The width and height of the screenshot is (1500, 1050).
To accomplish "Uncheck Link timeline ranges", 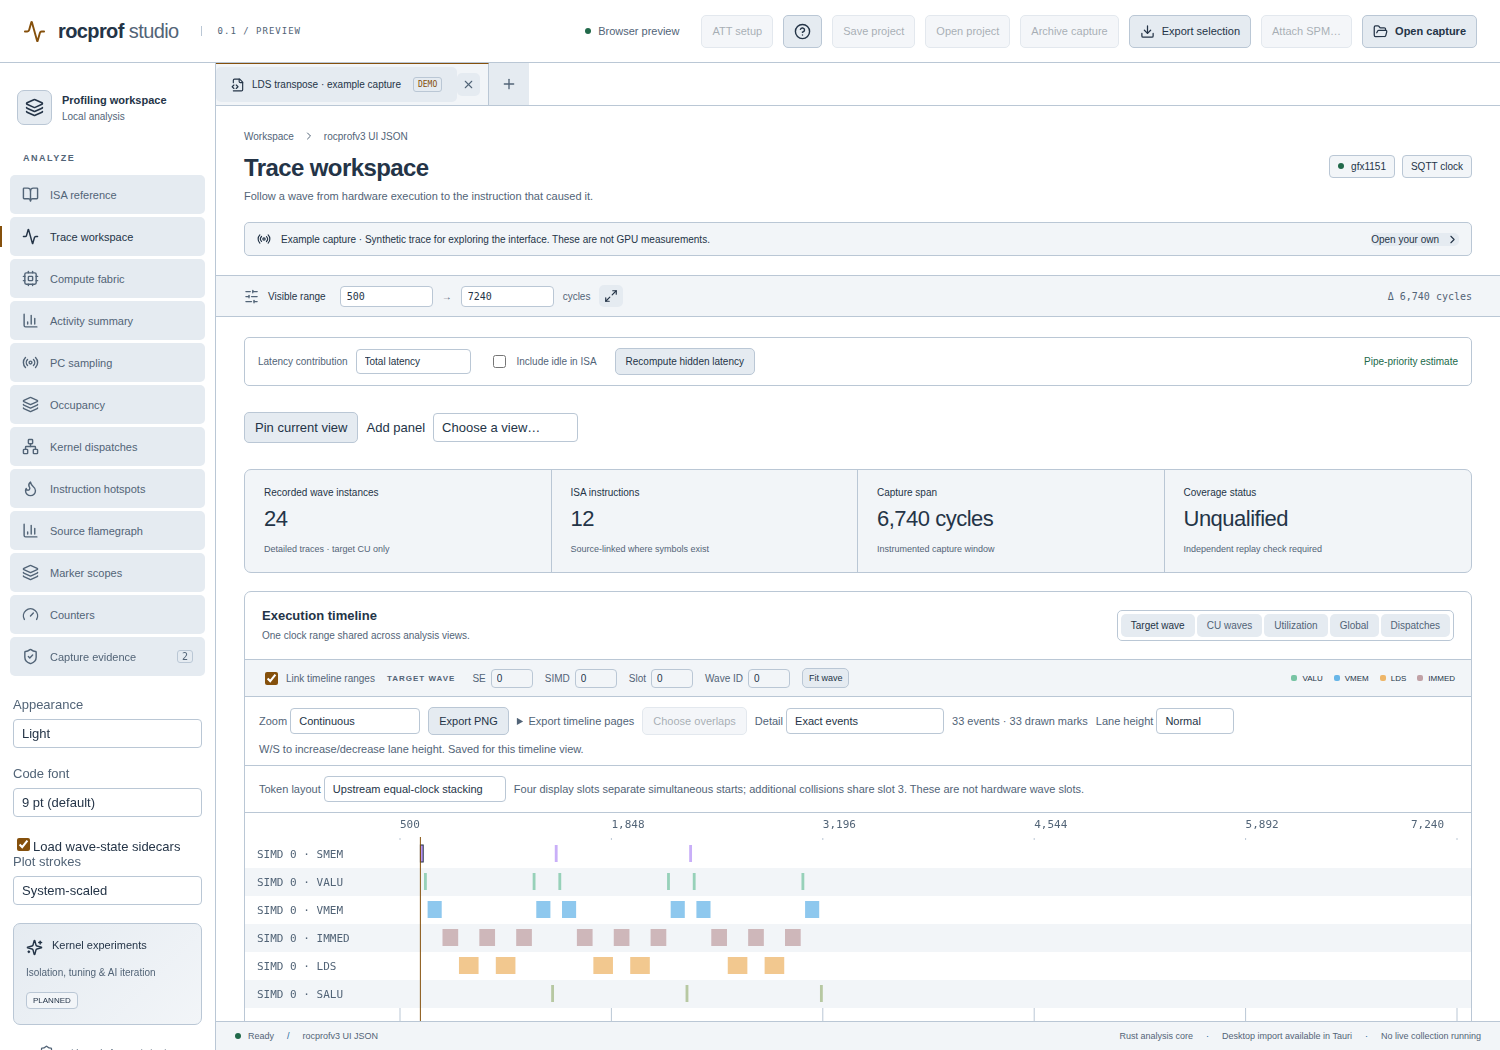I will coord(271,678).
